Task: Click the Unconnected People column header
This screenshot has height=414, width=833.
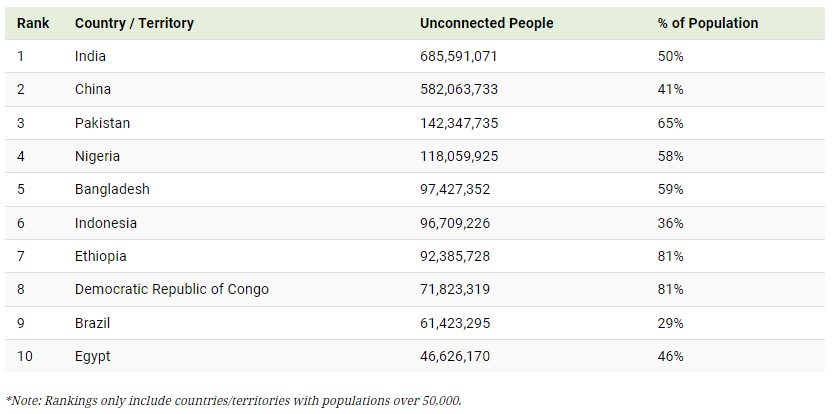Action: (x=487, y=23)
